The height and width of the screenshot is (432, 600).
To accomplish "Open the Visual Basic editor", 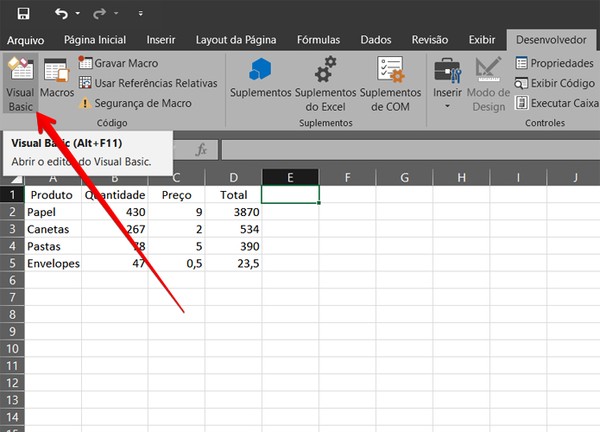I will (x=21, y=83).
